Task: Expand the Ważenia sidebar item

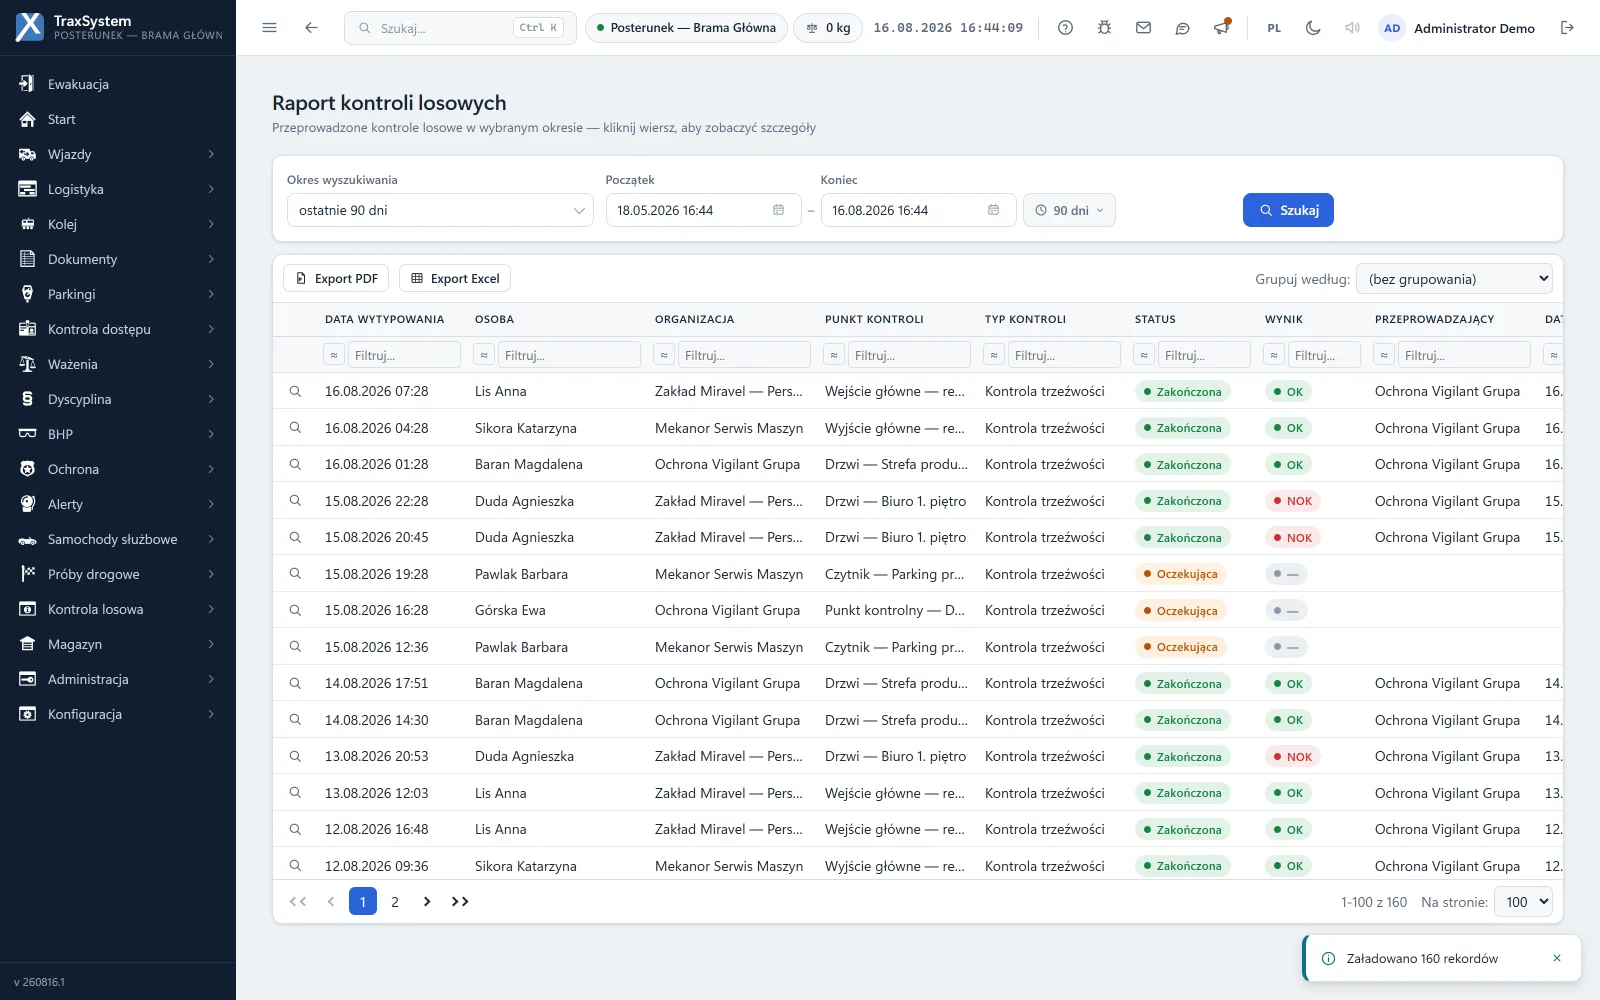Action: (118, 364)
